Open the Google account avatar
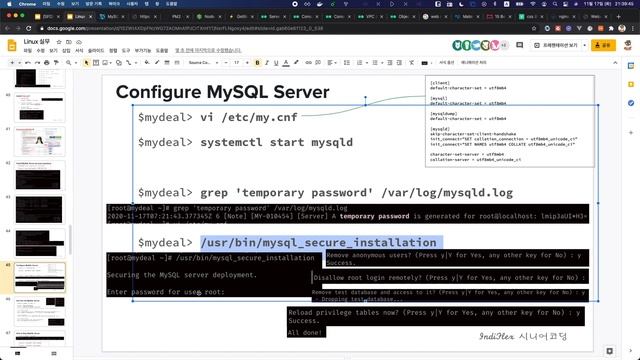Image resolution: width=640 pixels, height=360 pixels. (628, 45)
